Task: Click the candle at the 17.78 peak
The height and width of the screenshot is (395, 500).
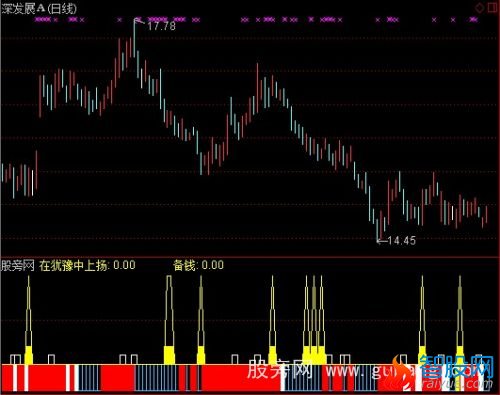Action: (x=134, y=38)
